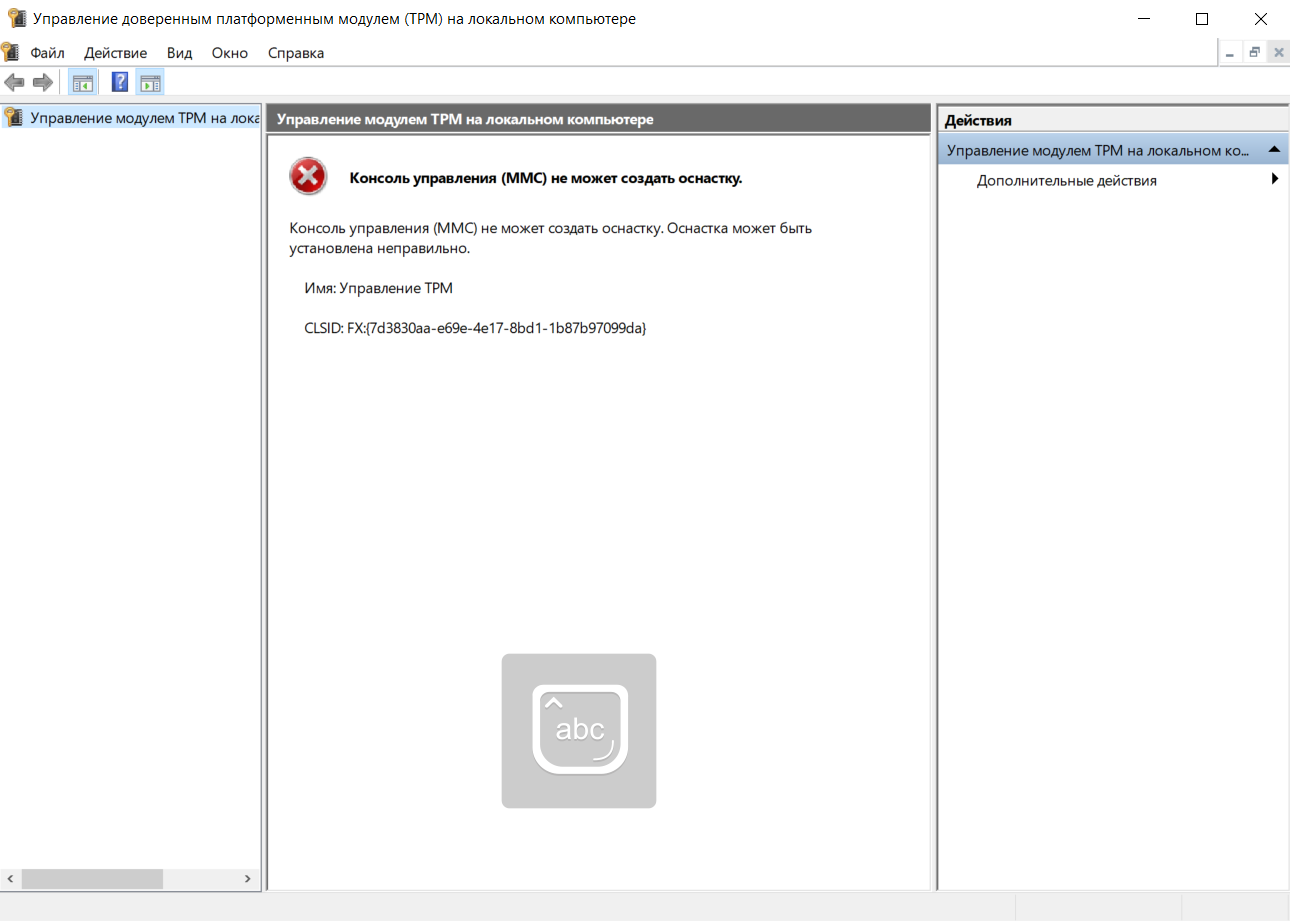Restore the inner MDI child window
1290x921 pixels.
(1254, 52)
